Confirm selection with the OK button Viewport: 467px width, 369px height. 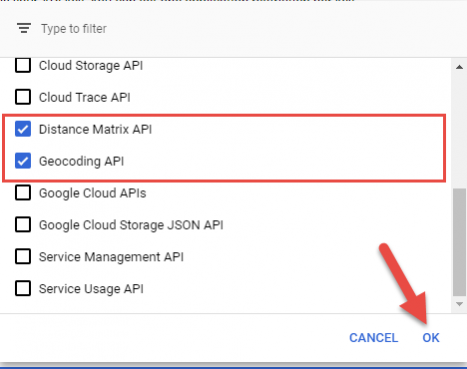tap(431, 338)
